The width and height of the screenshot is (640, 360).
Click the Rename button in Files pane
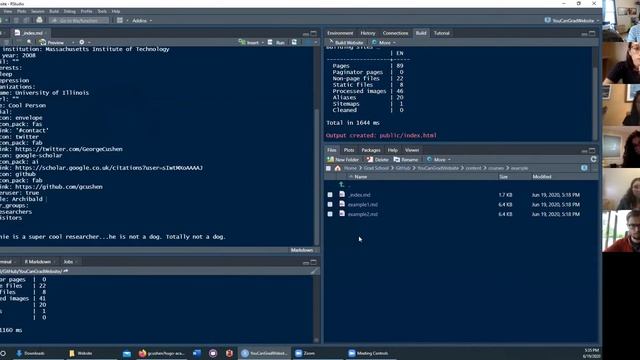[x=406, y=160]
